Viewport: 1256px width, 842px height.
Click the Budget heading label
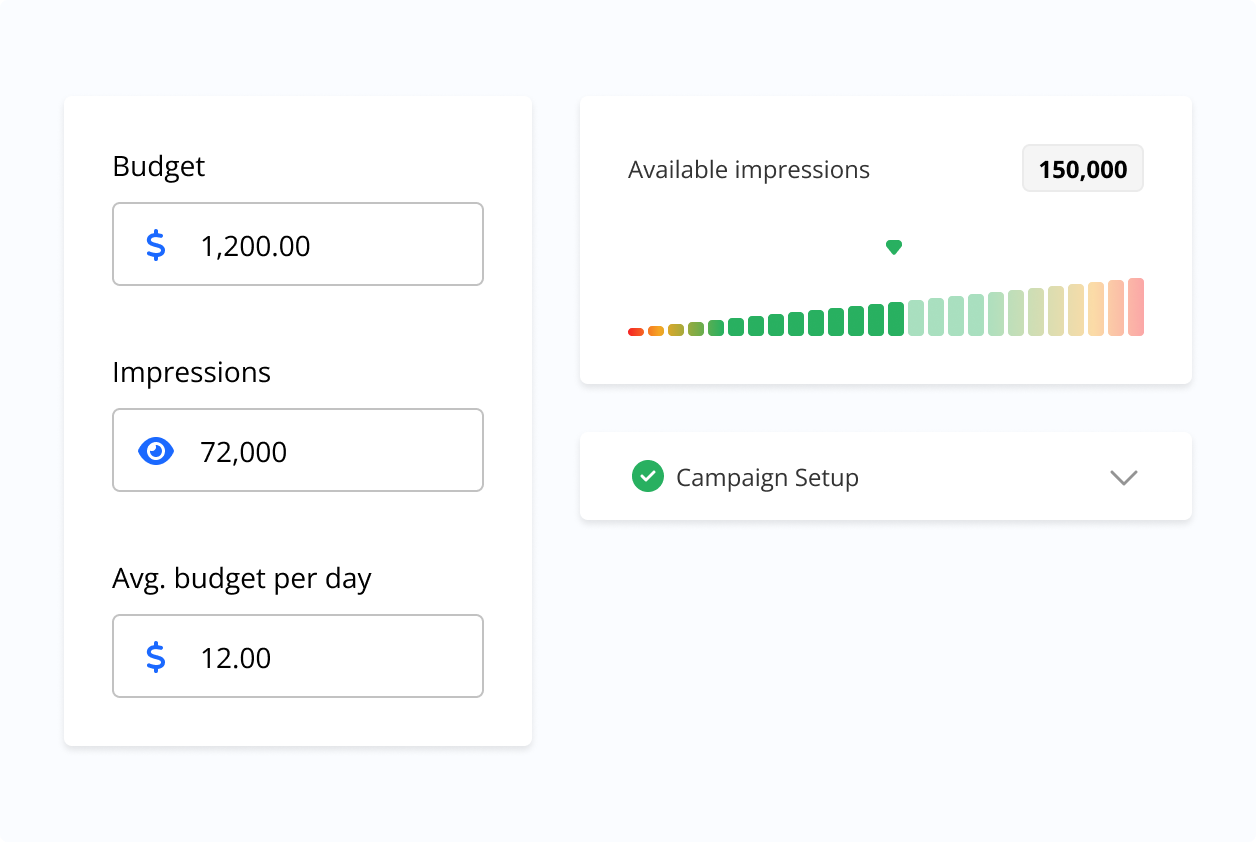(158, 166)
